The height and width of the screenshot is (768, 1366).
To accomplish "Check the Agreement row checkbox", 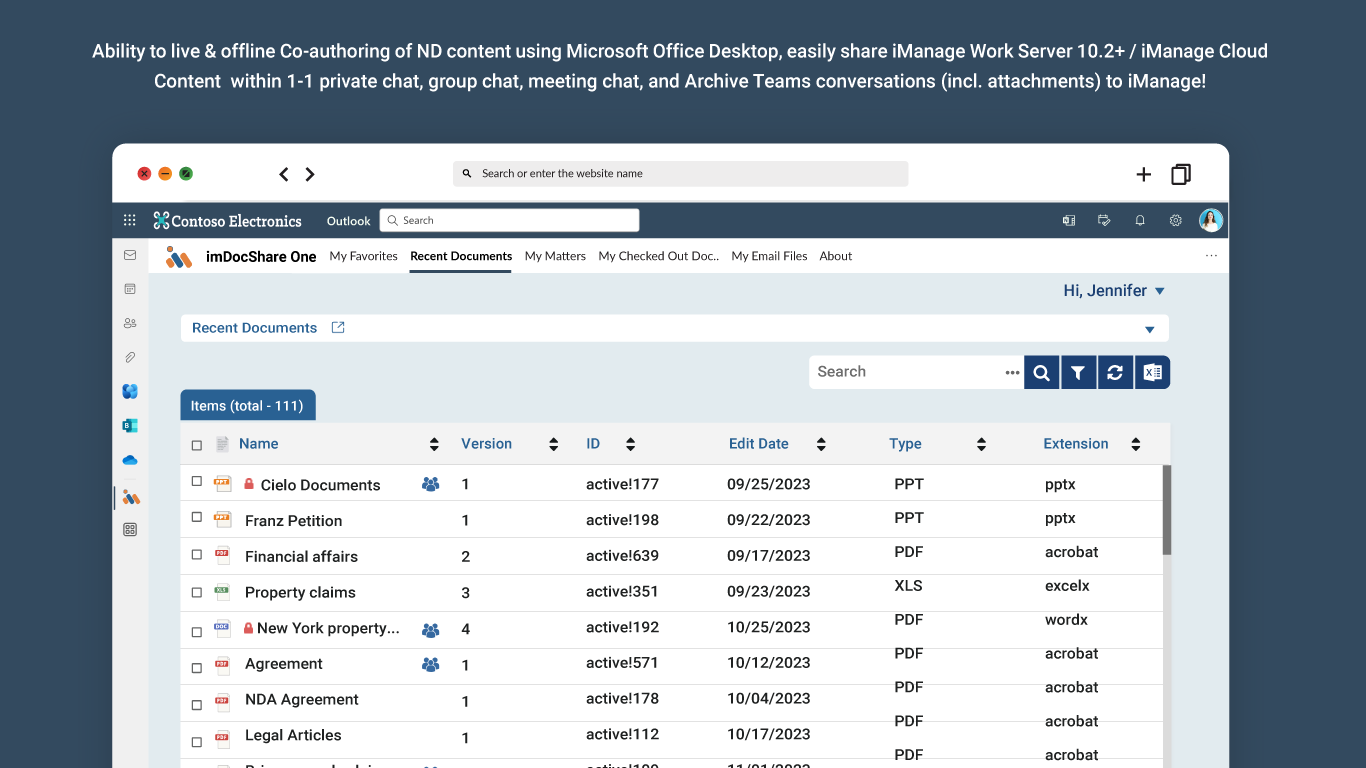I will 197,667.
